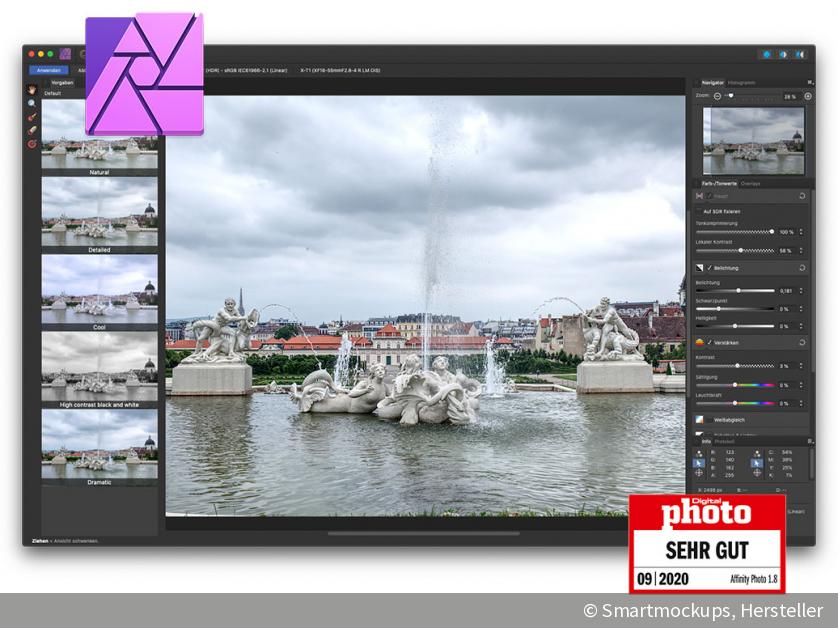The width and height of the screenshot is (838, 628).
Task: Enable the 'Auf SDR fixieren' checkbox
Action: [x=698, y=212]
